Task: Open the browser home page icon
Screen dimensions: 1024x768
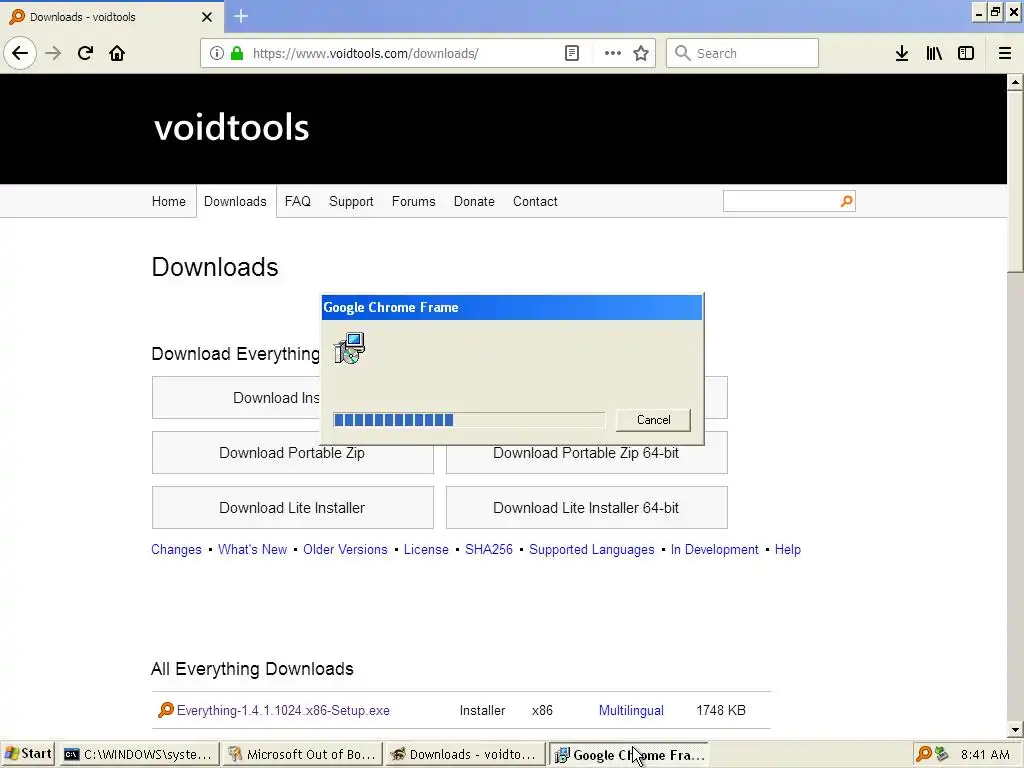Action: (x=117, y=53)
